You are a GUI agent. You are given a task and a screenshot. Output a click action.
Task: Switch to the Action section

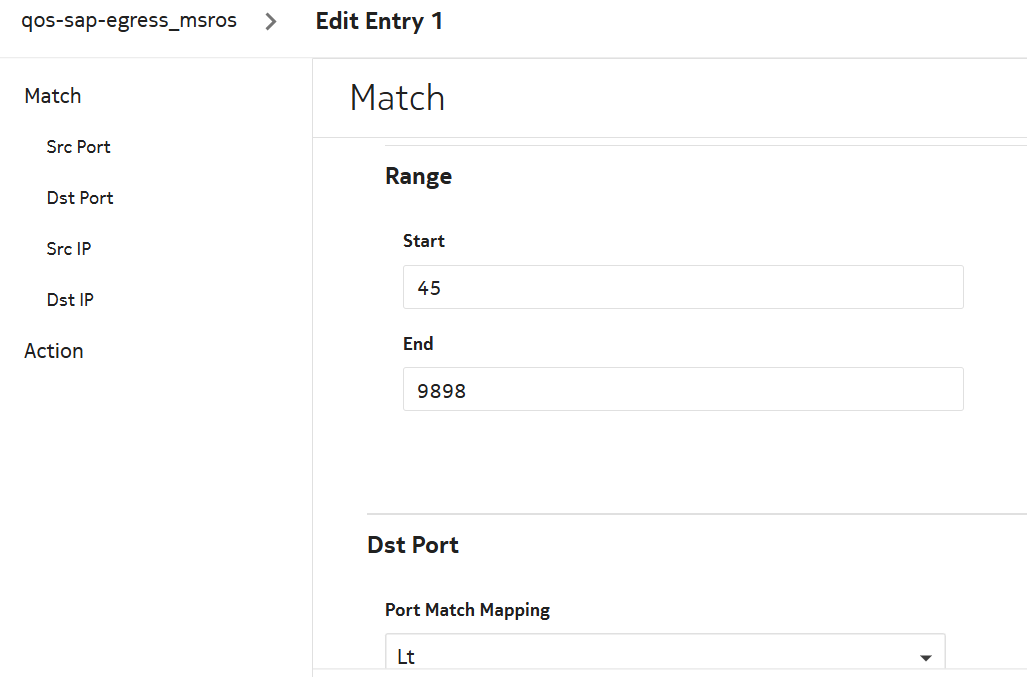54,351
